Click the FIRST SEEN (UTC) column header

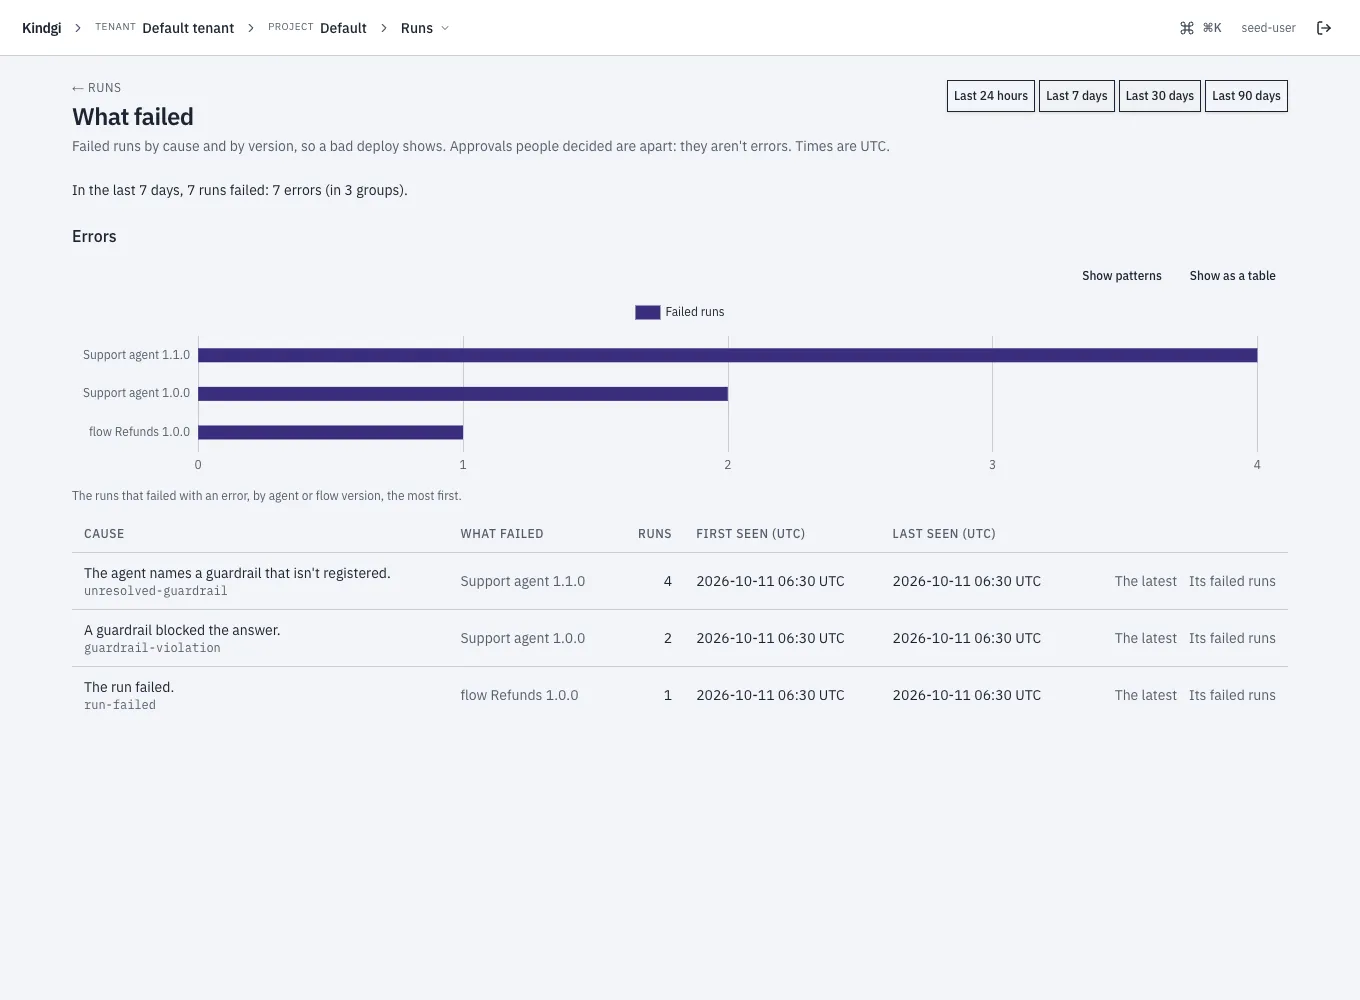750,534
